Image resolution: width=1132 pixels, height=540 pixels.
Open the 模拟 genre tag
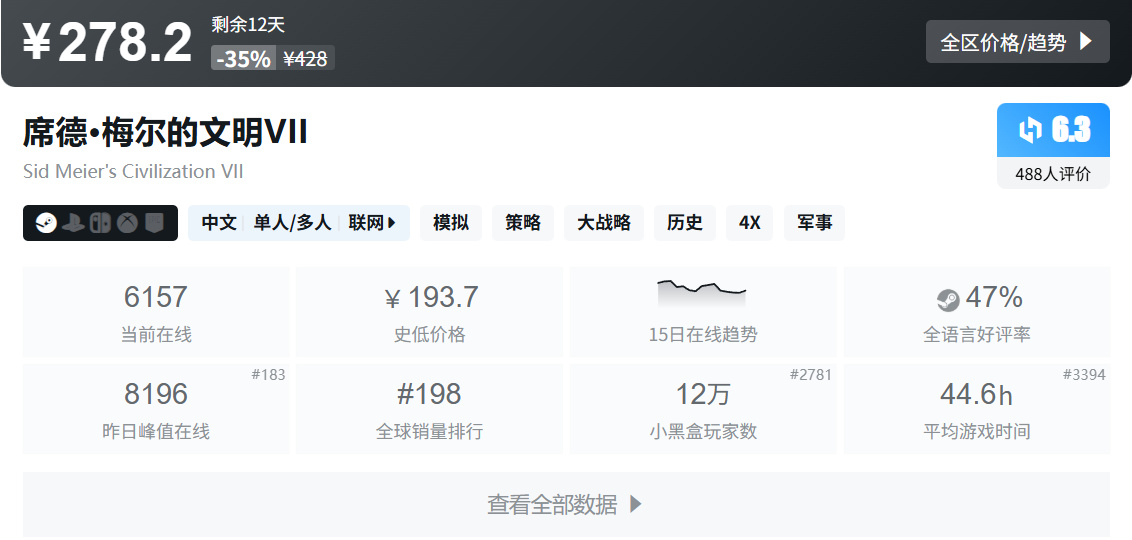[x=450, y=223]
